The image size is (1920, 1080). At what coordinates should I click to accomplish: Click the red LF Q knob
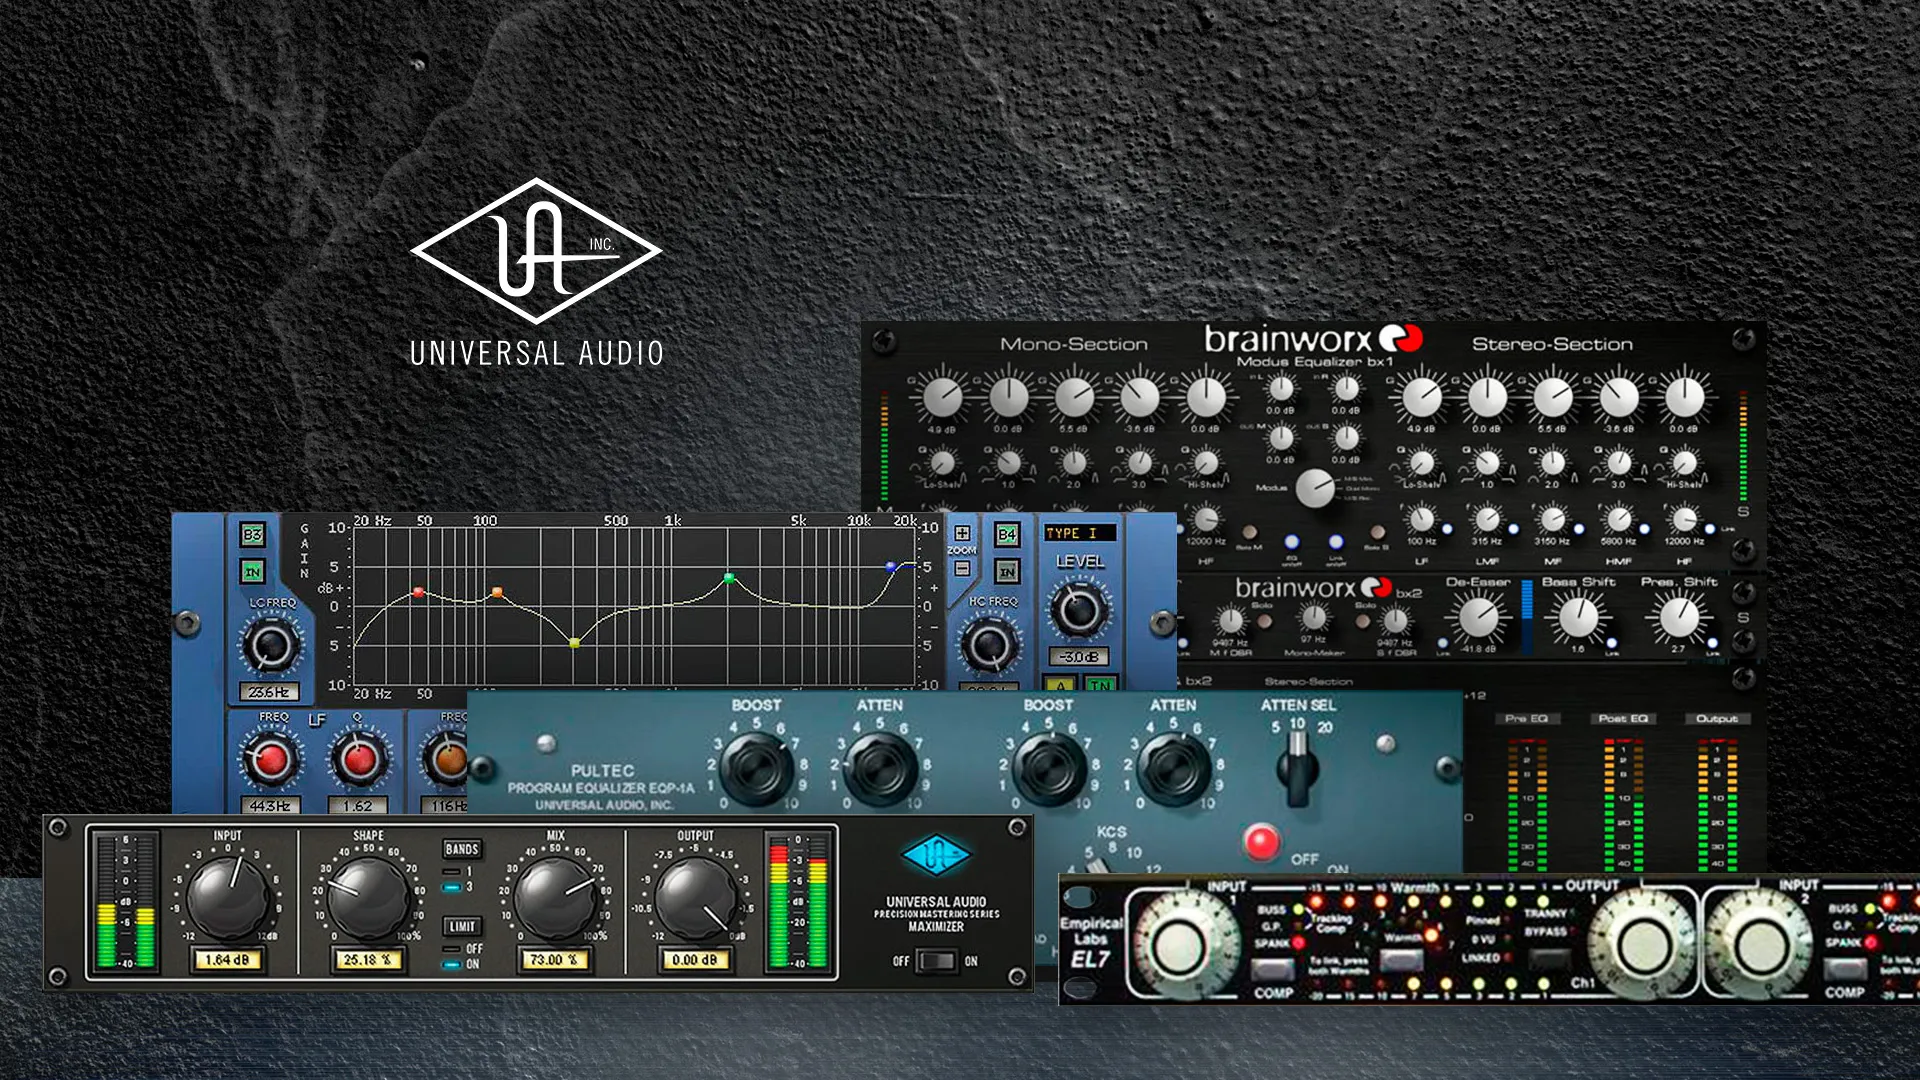[x=358, y=760]
